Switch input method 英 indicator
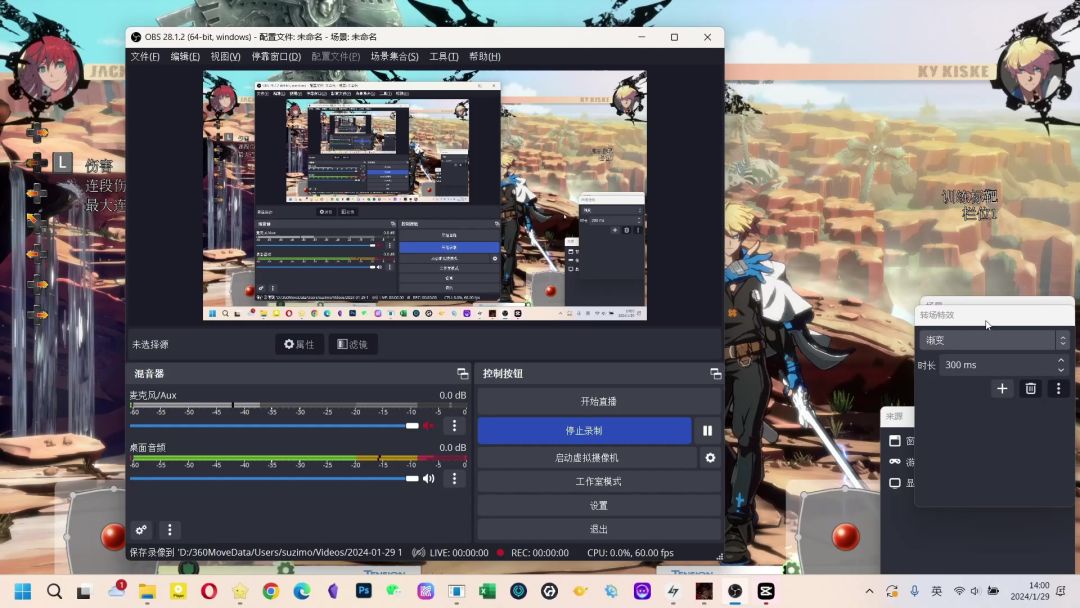The width and height of the screenshot is (1080, 608). (936, 591)
